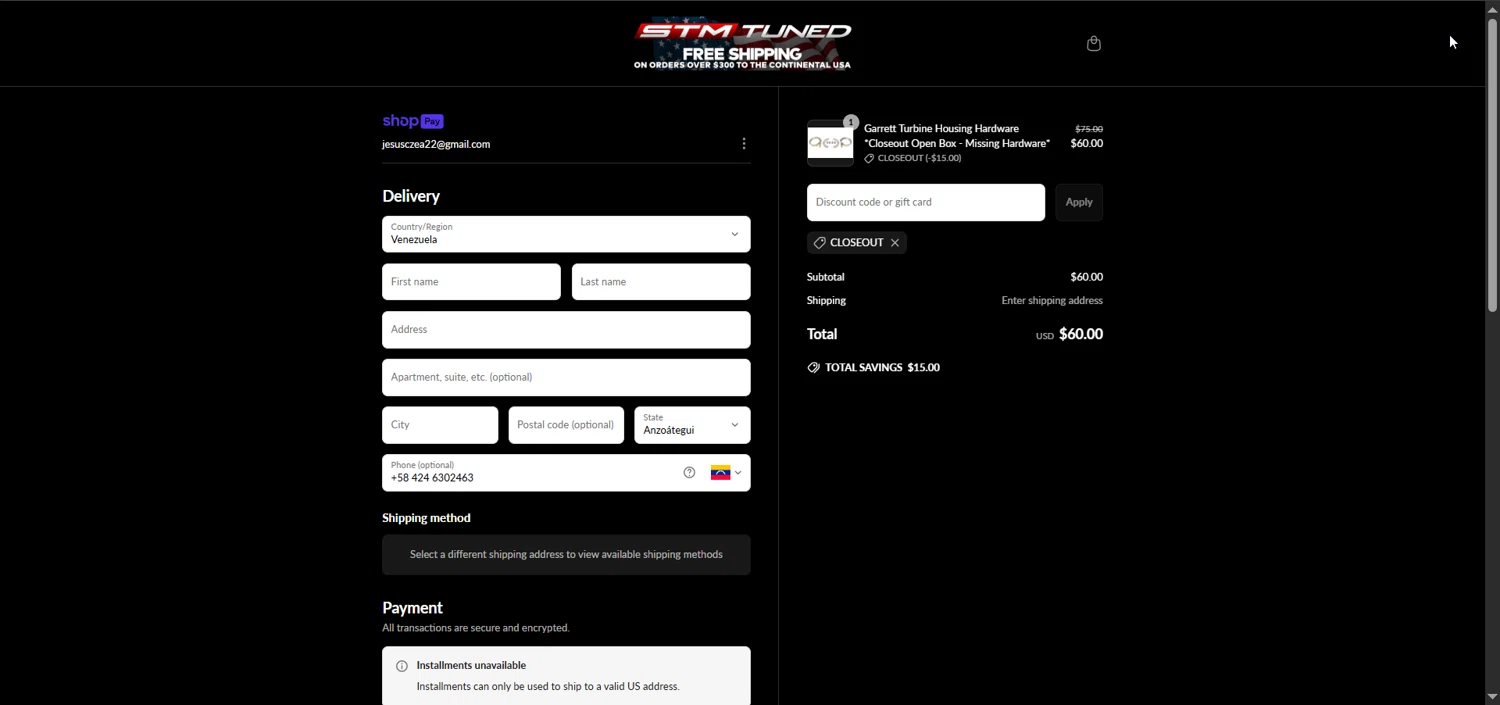1500x705 pixels.
Task: Click the scrollbar up arrow
Action: (x=1492, y=8)
